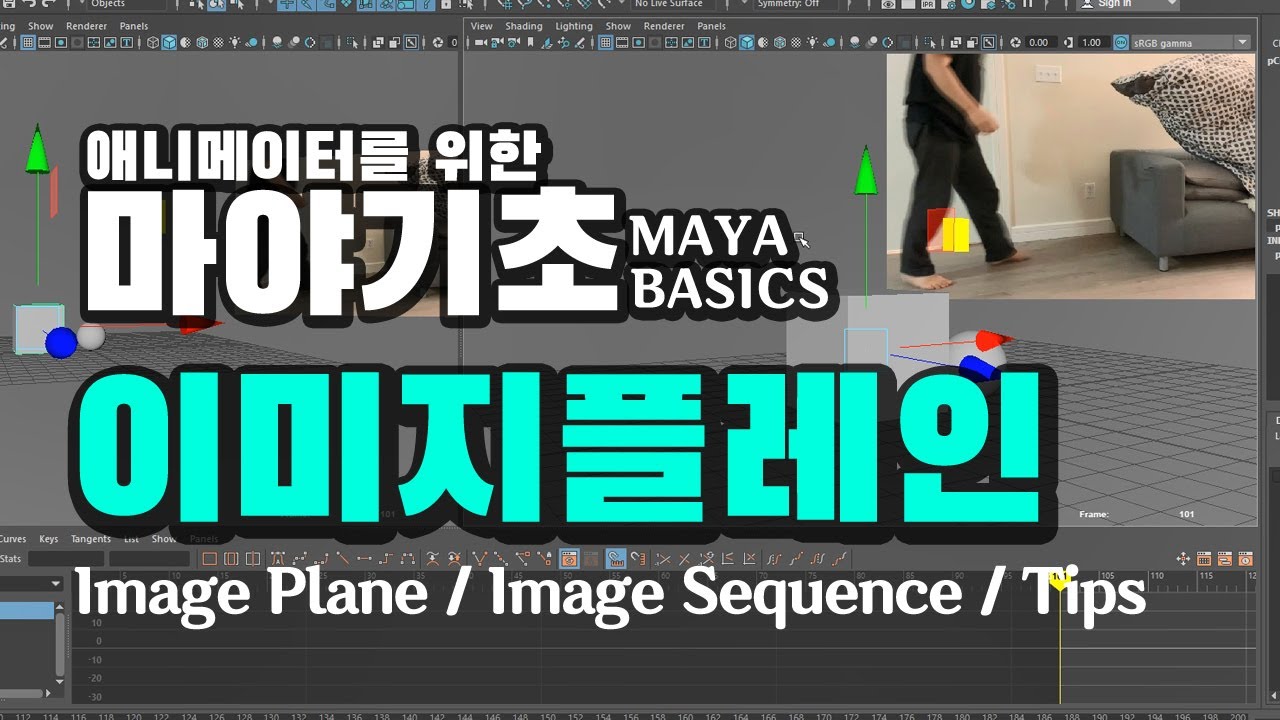
Task: Open the Sign In account dropdown
Action: 1128,4
